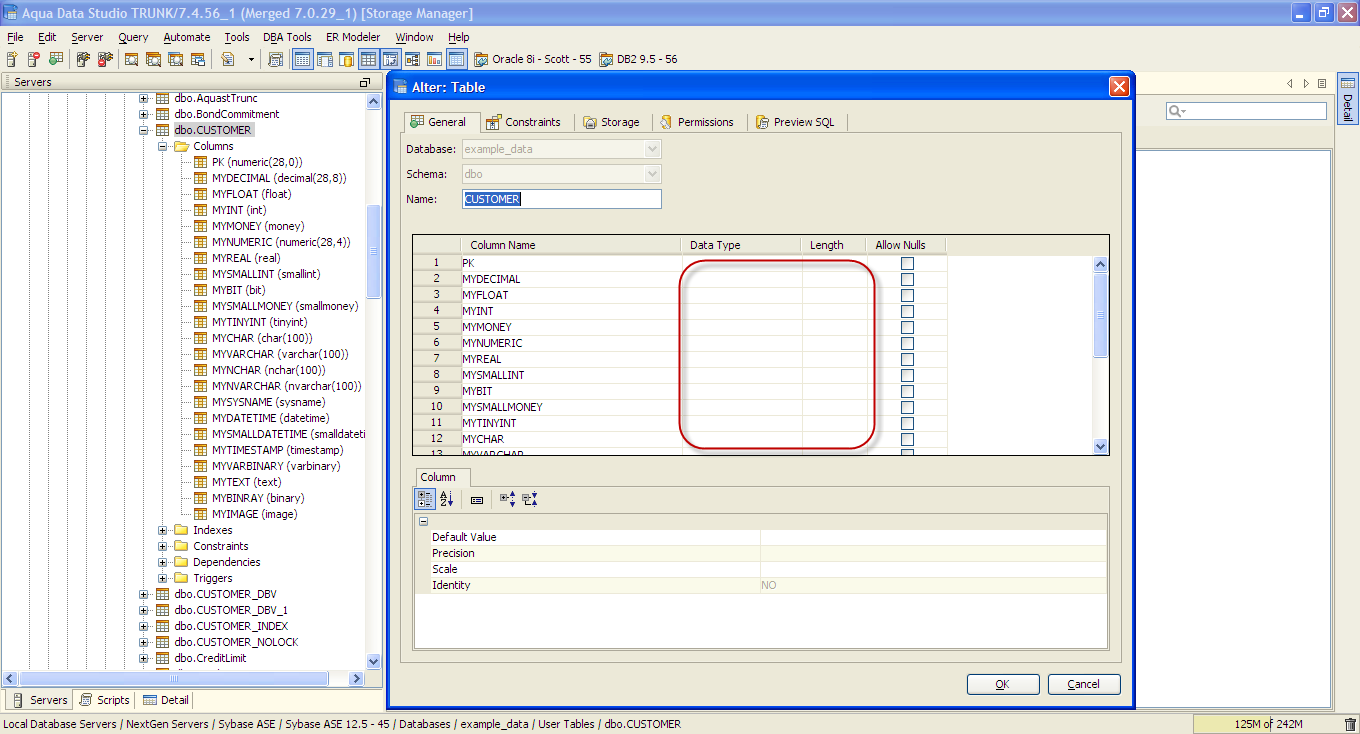Click the right arrow icon in right panel header
The height and width of the screenshot is (734, 1360).
pos(1306,83)
